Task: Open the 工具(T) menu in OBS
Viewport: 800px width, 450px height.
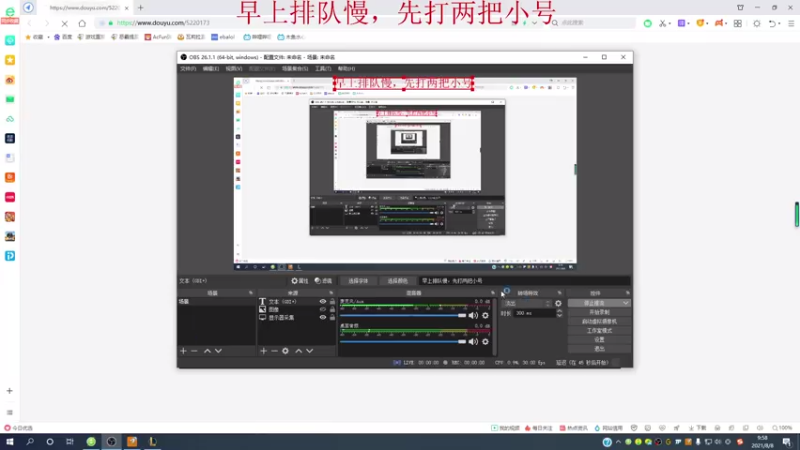Action: pos(323,68)
